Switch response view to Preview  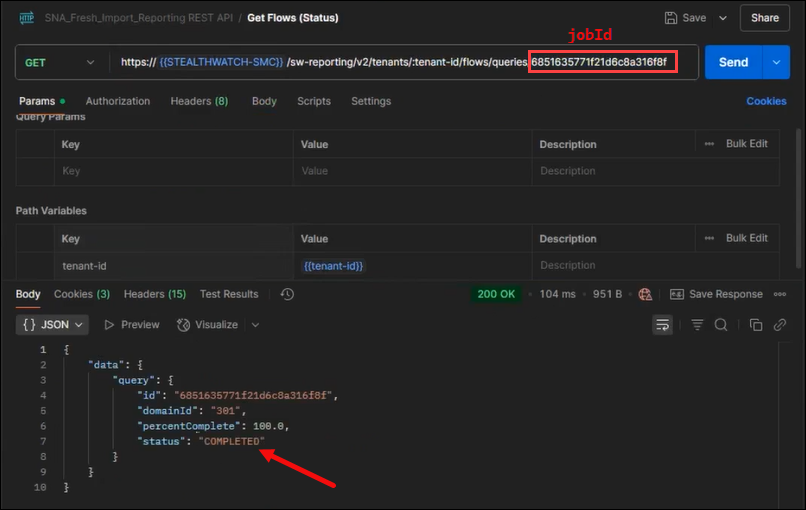click(132, 325)
